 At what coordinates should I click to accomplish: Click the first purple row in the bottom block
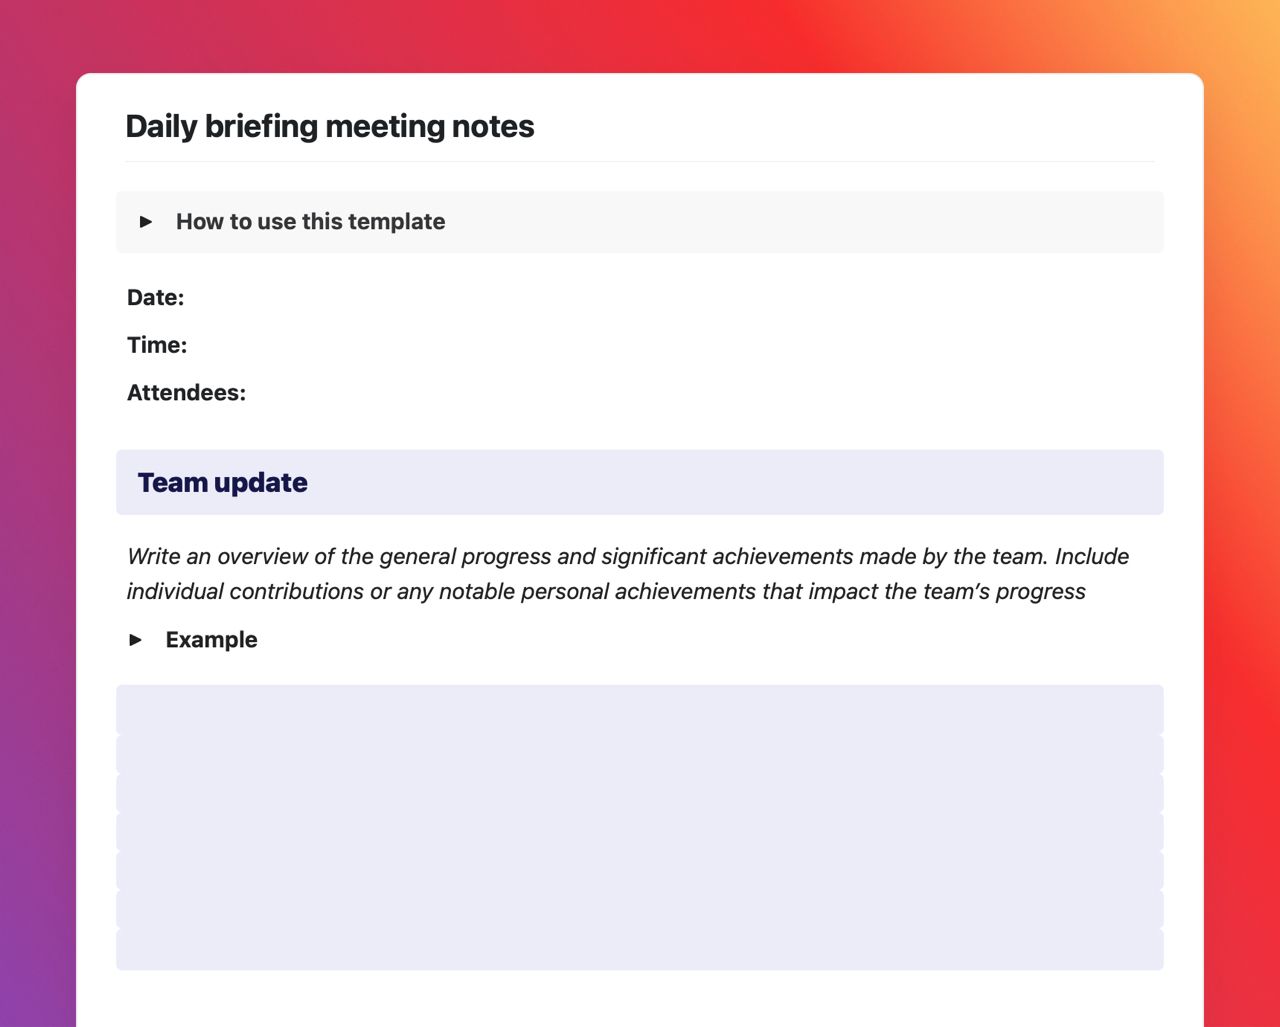pos(640,708)
